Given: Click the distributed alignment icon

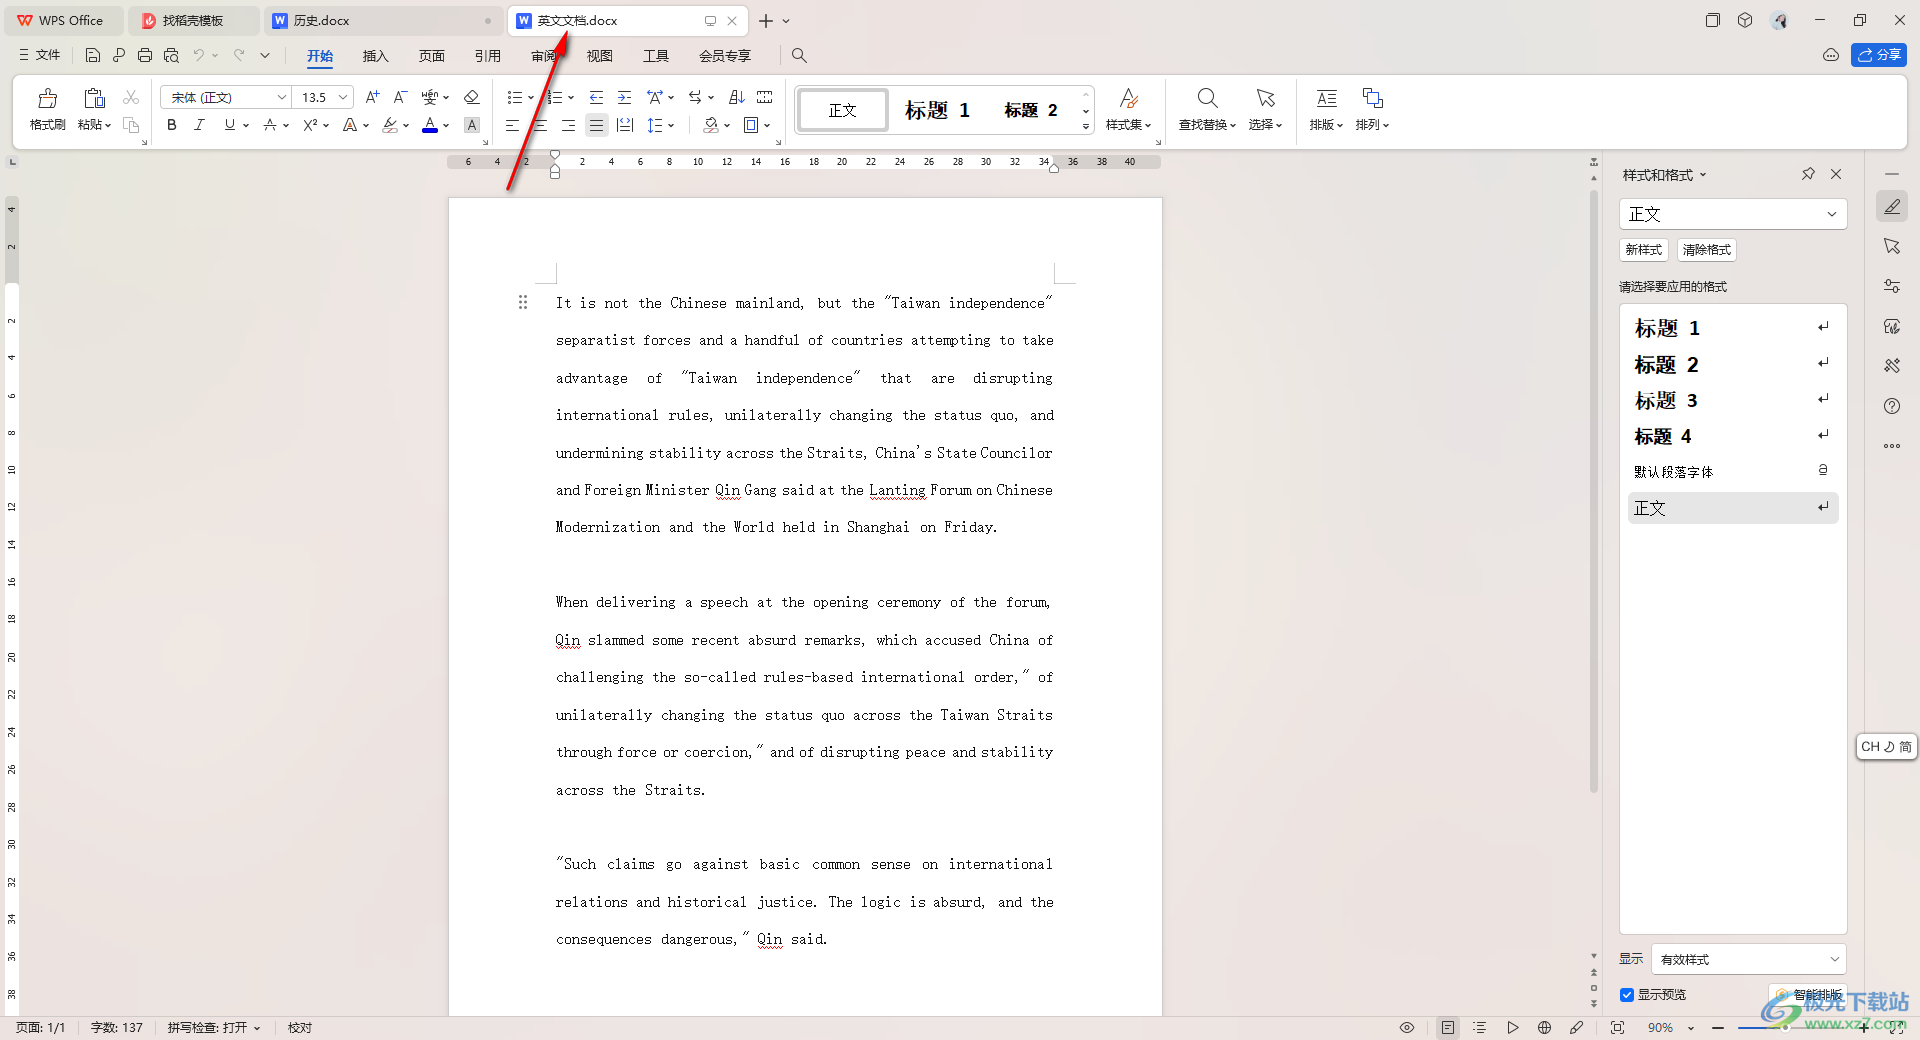Looking at the screenshot, I should coord(625,125).
